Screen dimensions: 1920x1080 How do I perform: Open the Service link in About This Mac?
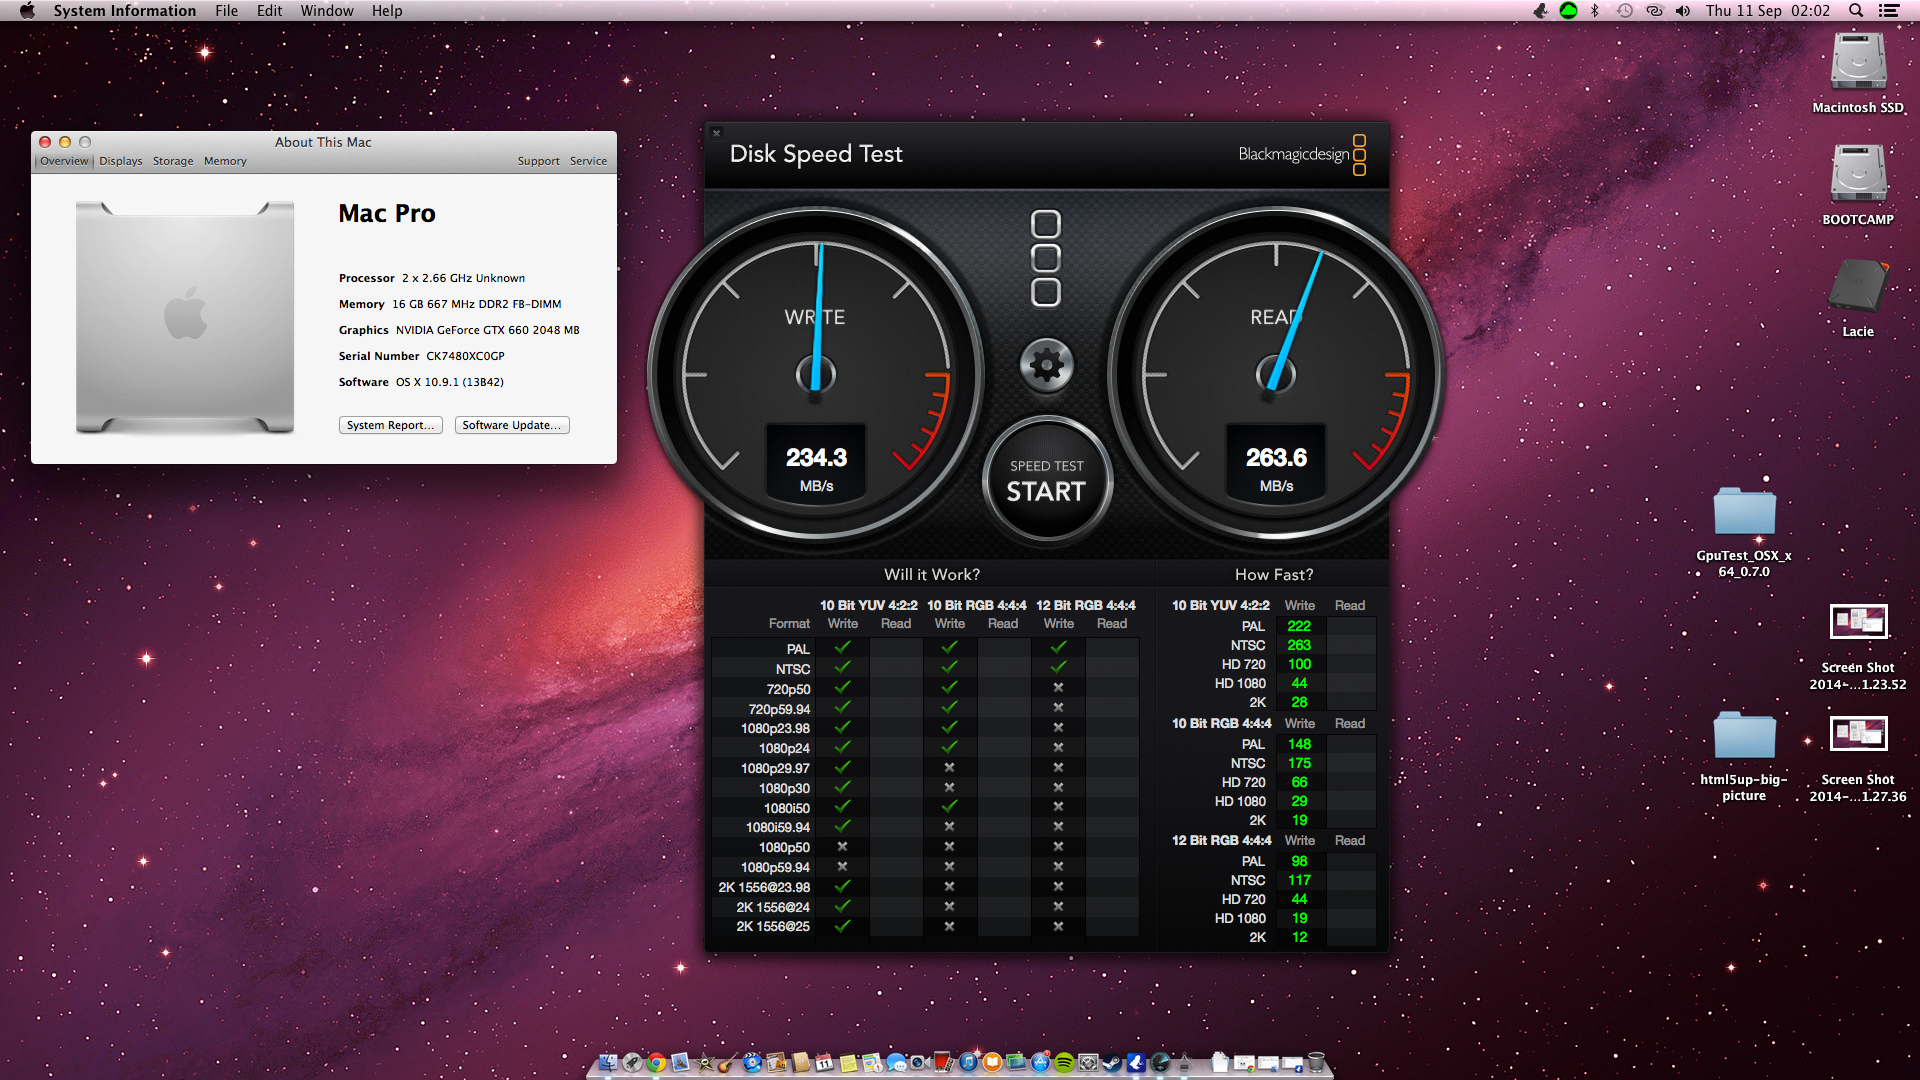pyautogui.click(x=588, y=161)
